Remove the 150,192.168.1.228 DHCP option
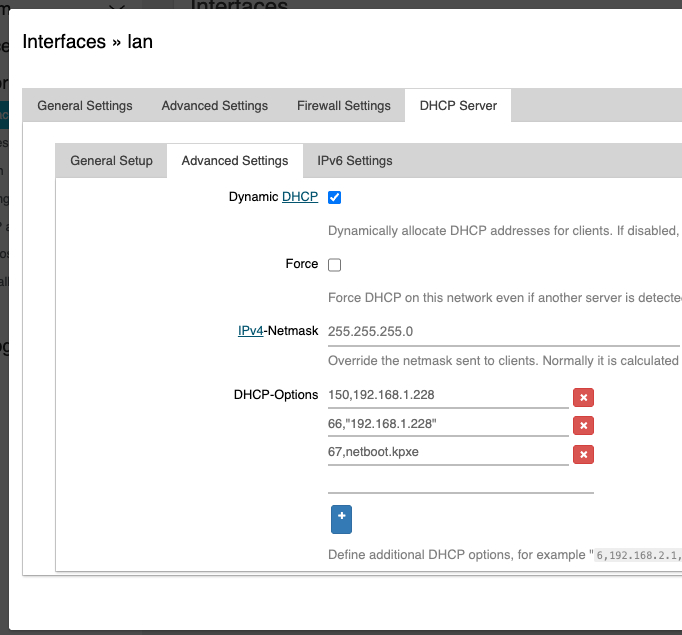This screenshot has width=682, height=635. pyautogui.click(x=583, y=397)
